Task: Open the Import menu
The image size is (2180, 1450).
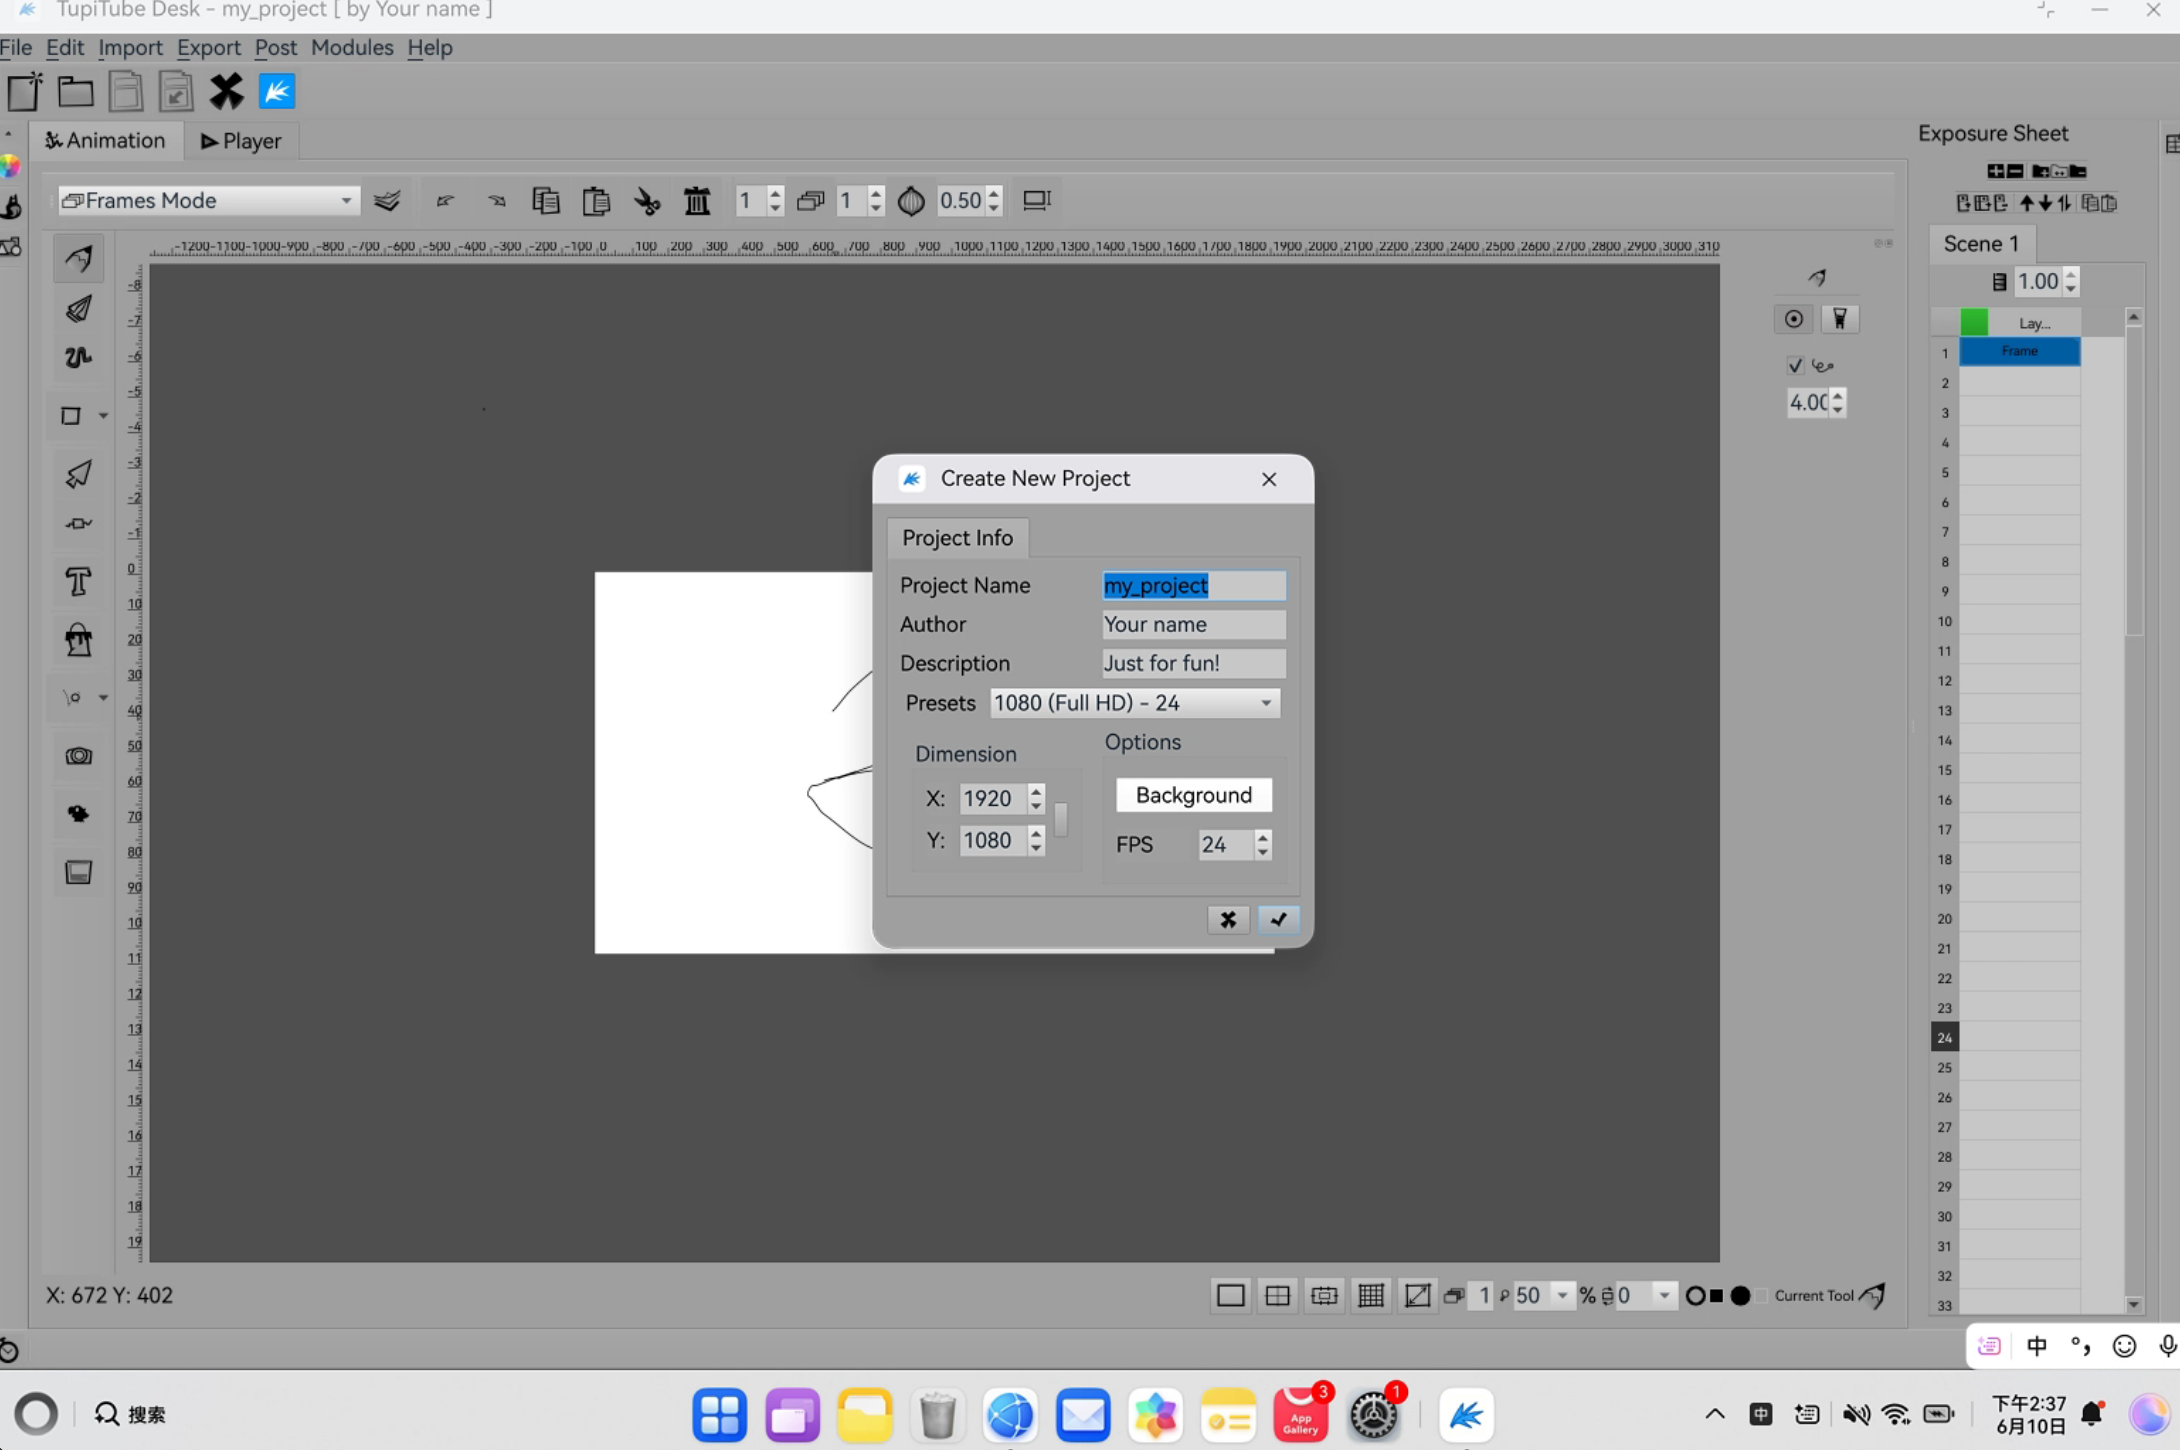Action: (130, 47)
